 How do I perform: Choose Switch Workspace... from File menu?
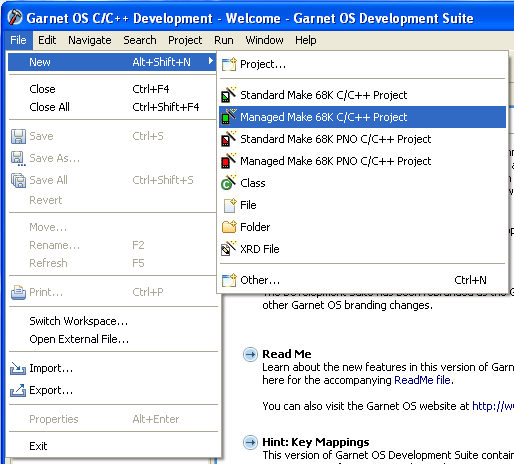(x=79, y=321)
